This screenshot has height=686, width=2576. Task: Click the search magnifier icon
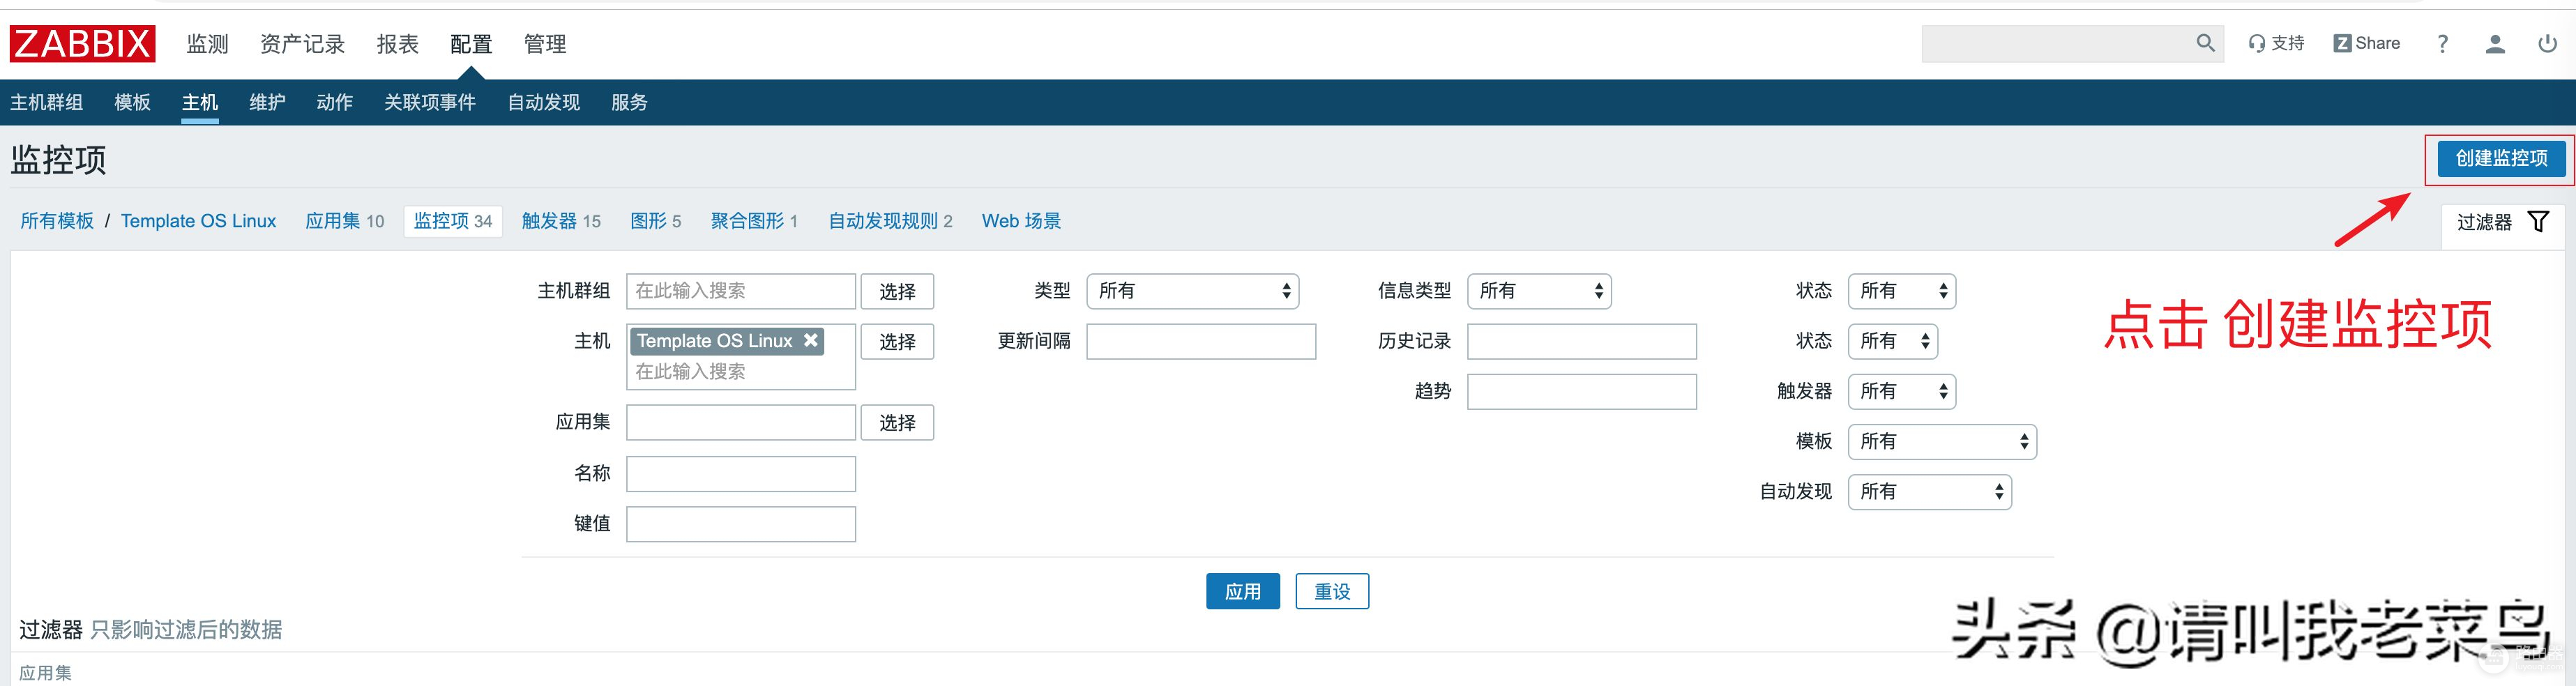[2205, 43]
